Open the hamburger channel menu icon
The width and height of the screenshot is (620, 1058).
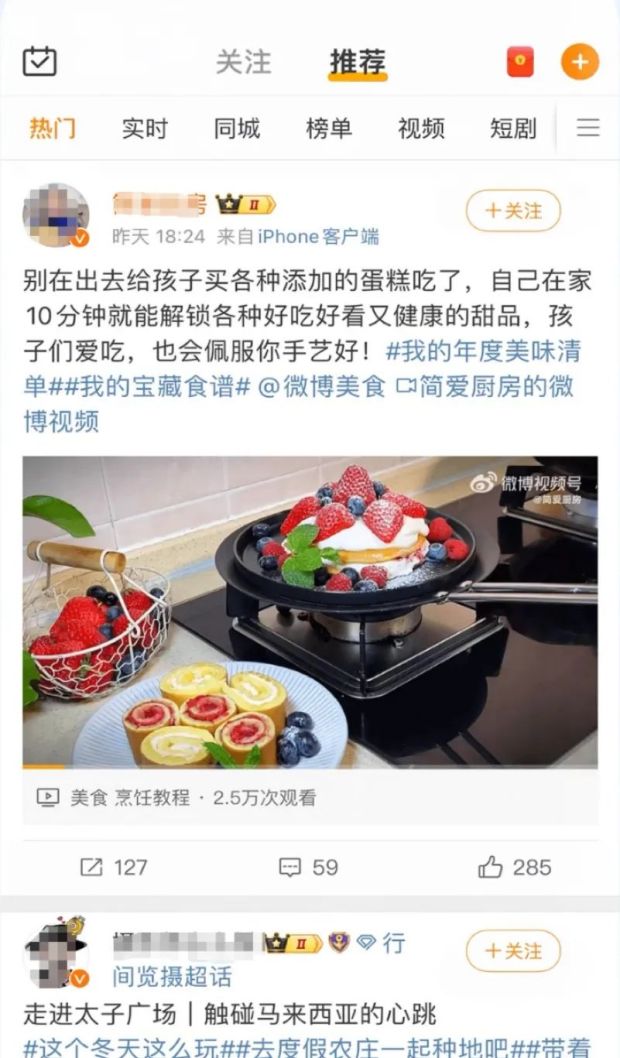(588, 128)
